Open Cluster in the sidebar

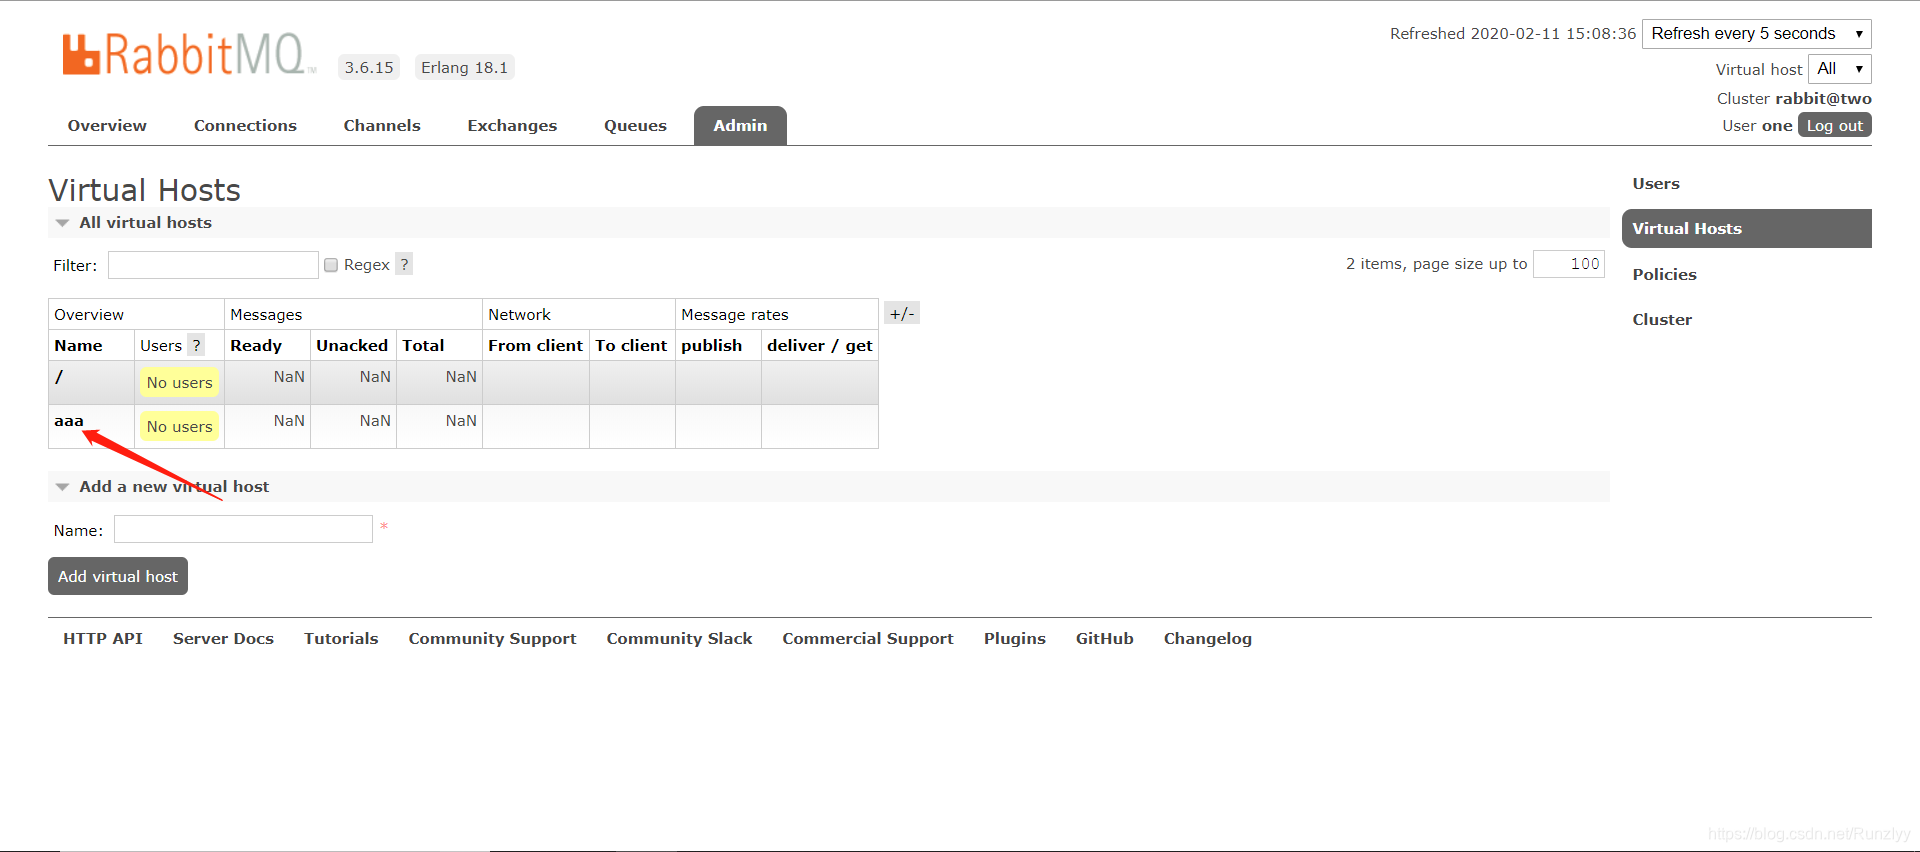point(1662,319)
